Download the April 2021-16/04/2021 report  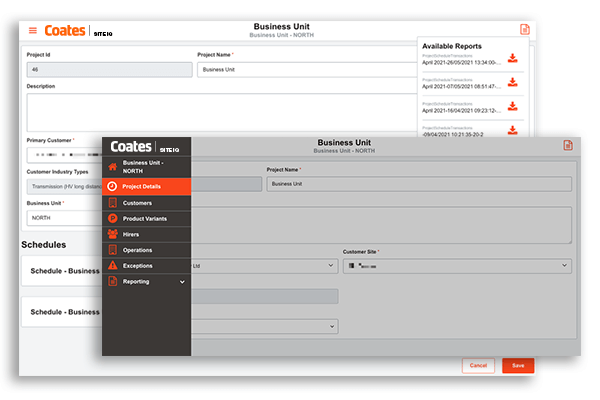[x=512, y=106]
